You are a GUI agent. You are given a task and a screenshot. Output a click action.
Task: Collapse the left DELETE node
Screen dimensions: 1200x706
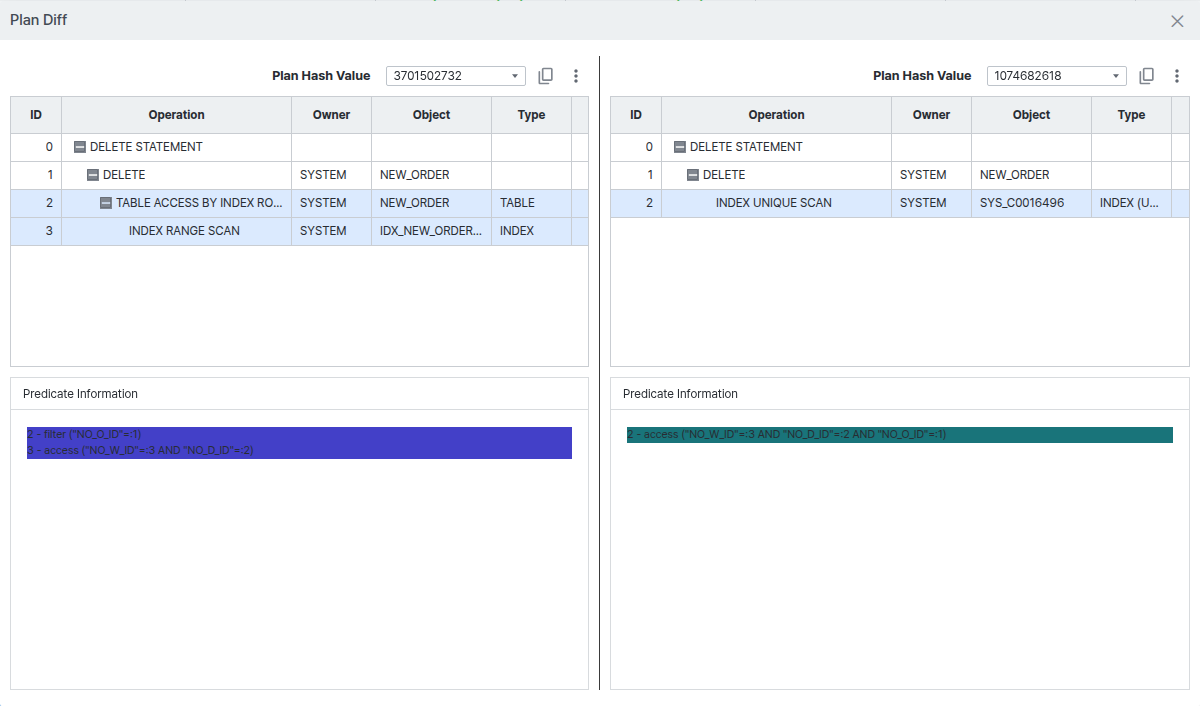[93, 175]
